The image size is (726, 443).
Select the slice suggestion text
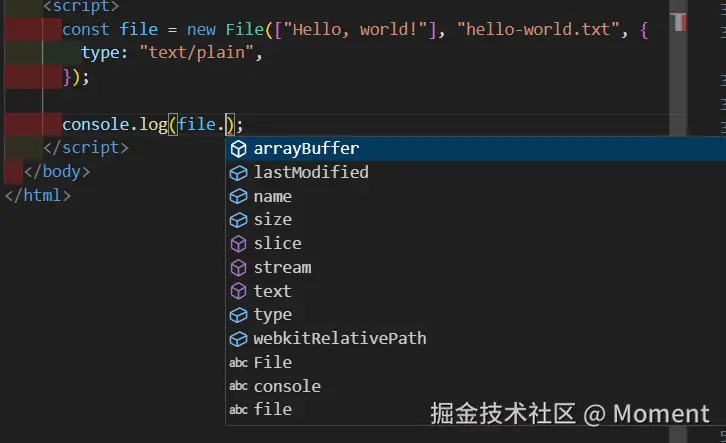(x=277, y=243)
